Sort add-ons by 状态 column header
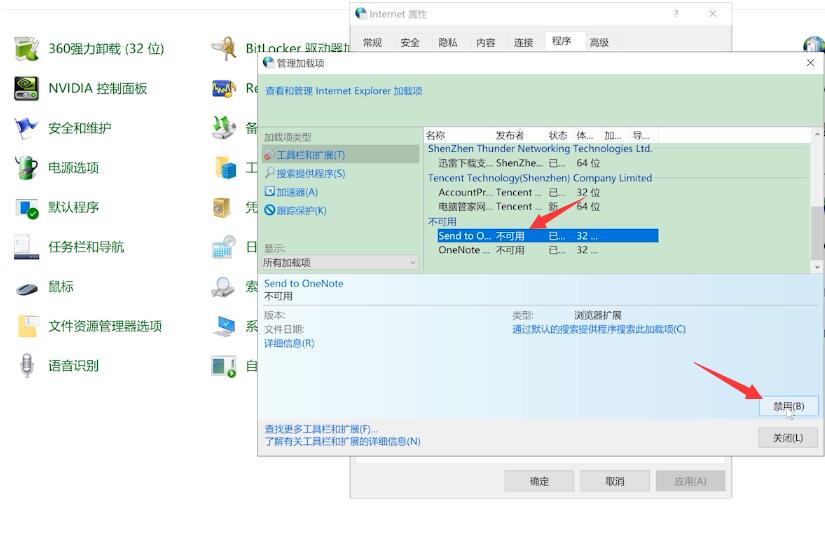Viewport: 825px width, 534px height. [559, 135]
